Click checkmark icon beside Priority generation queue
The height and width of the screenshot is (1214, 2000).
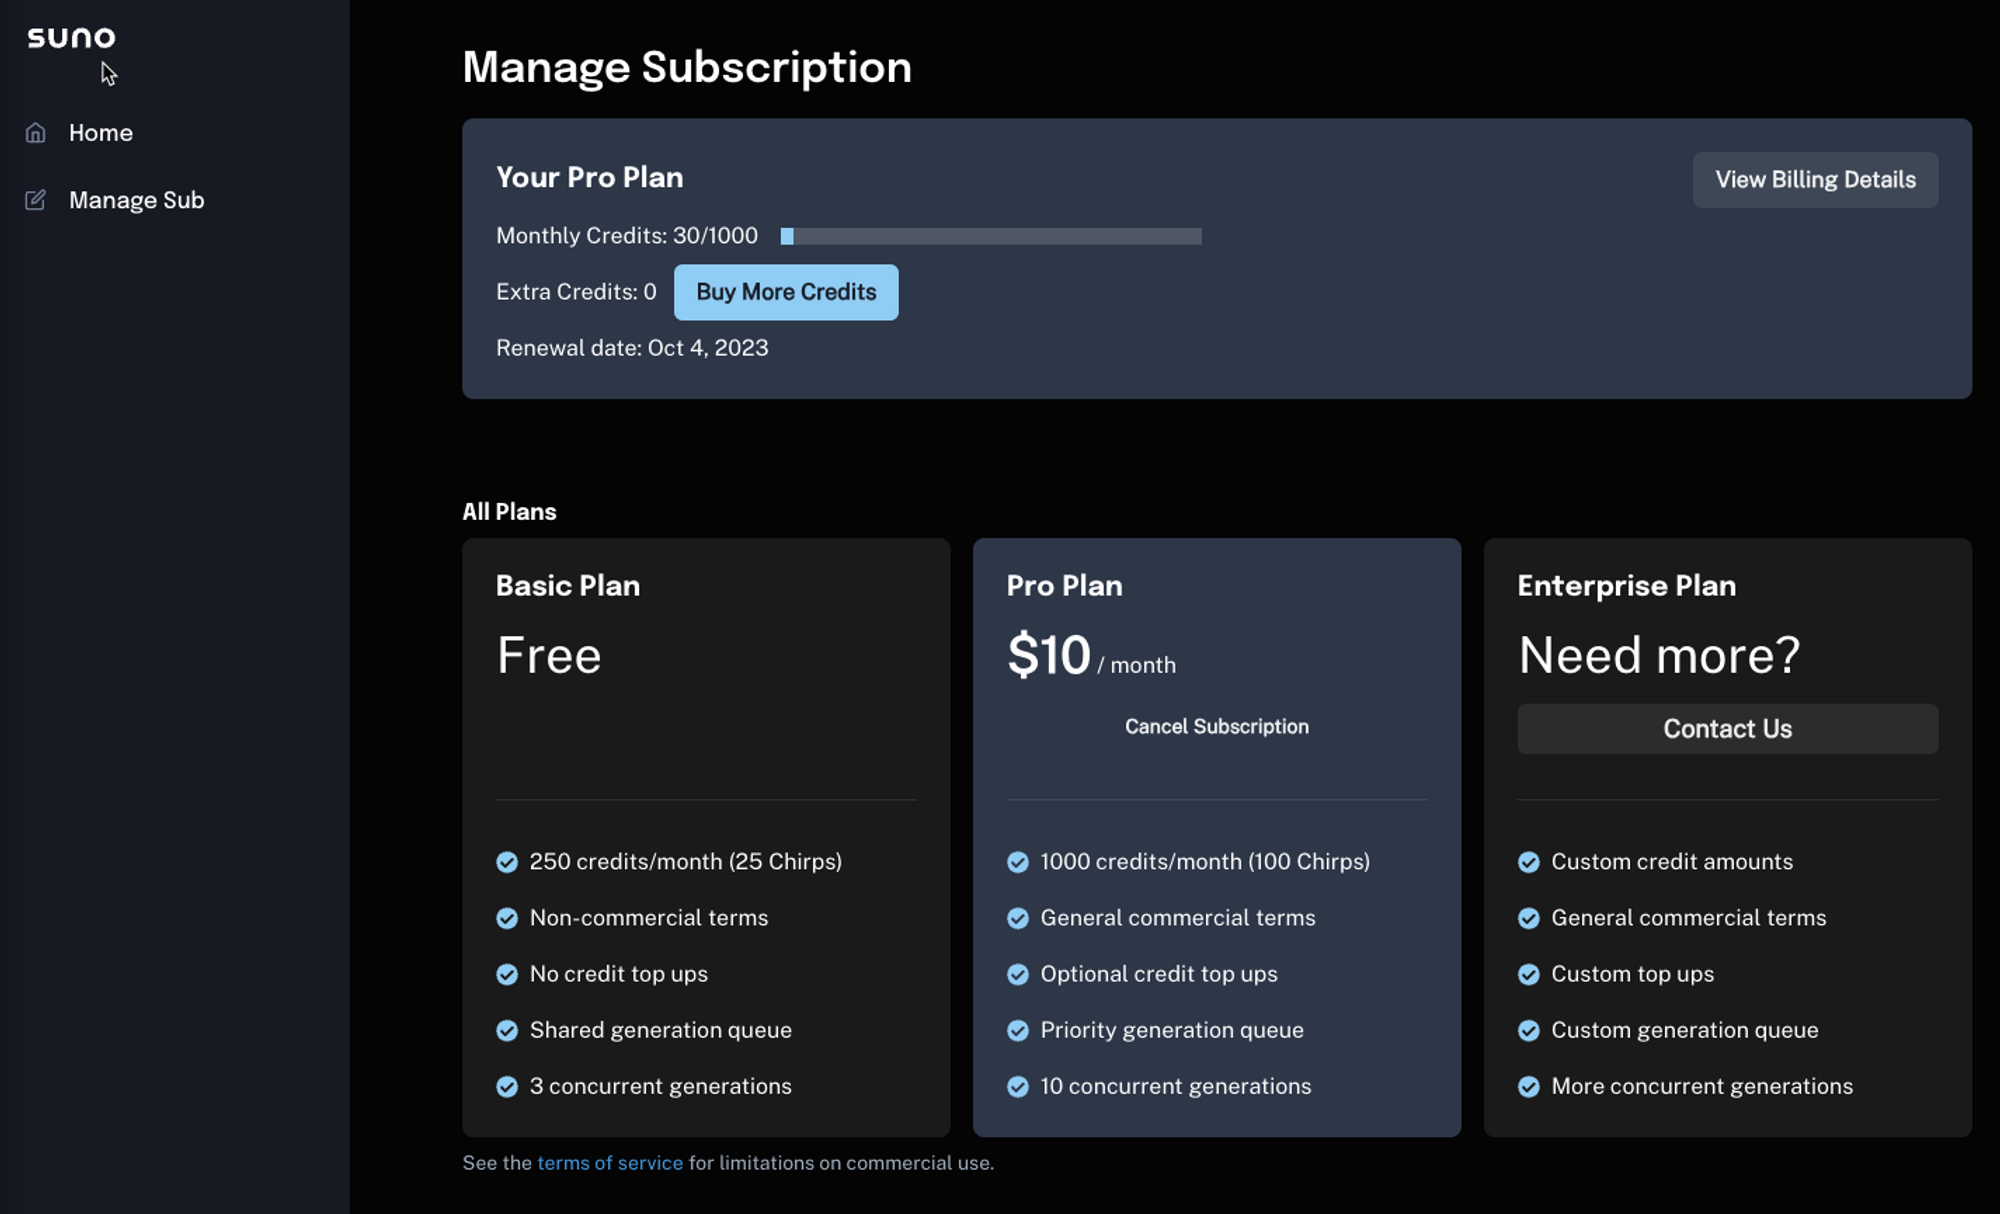click(1018, 1030)
